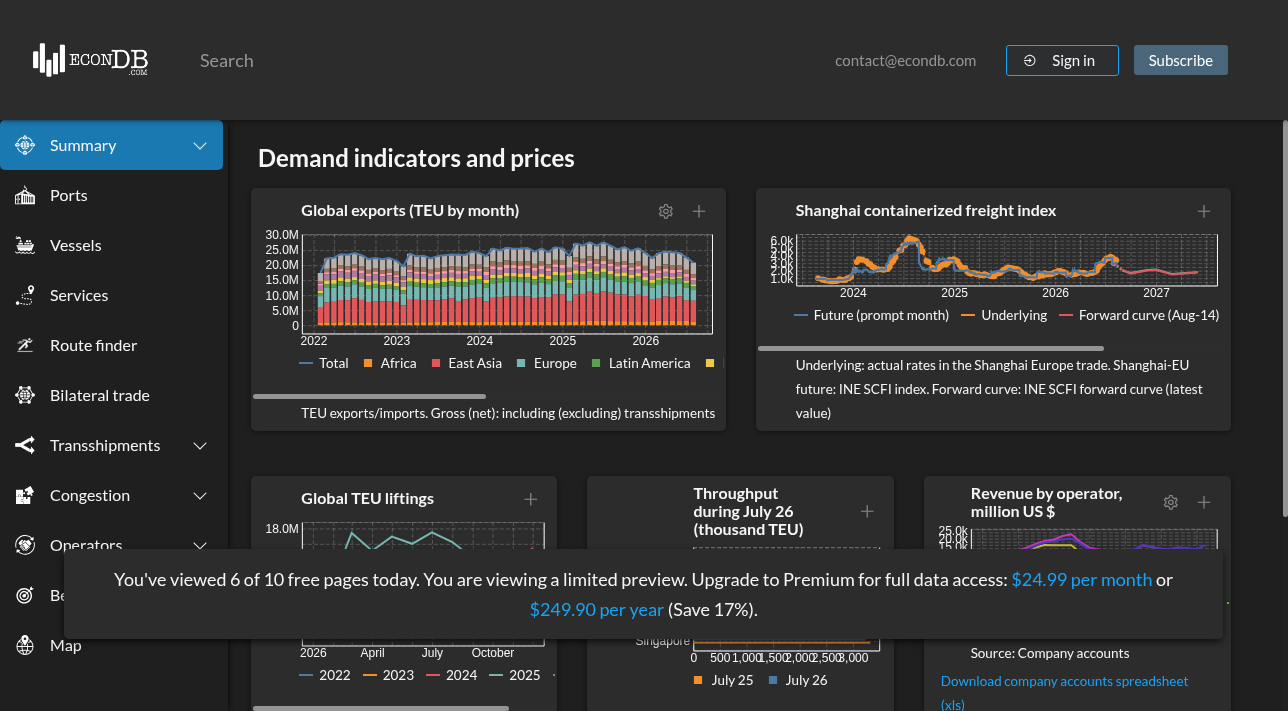Screen dimensions: 1288x711
Task: Toggle 2024 series in TEU liftings legend
Action: coord(452,675)
